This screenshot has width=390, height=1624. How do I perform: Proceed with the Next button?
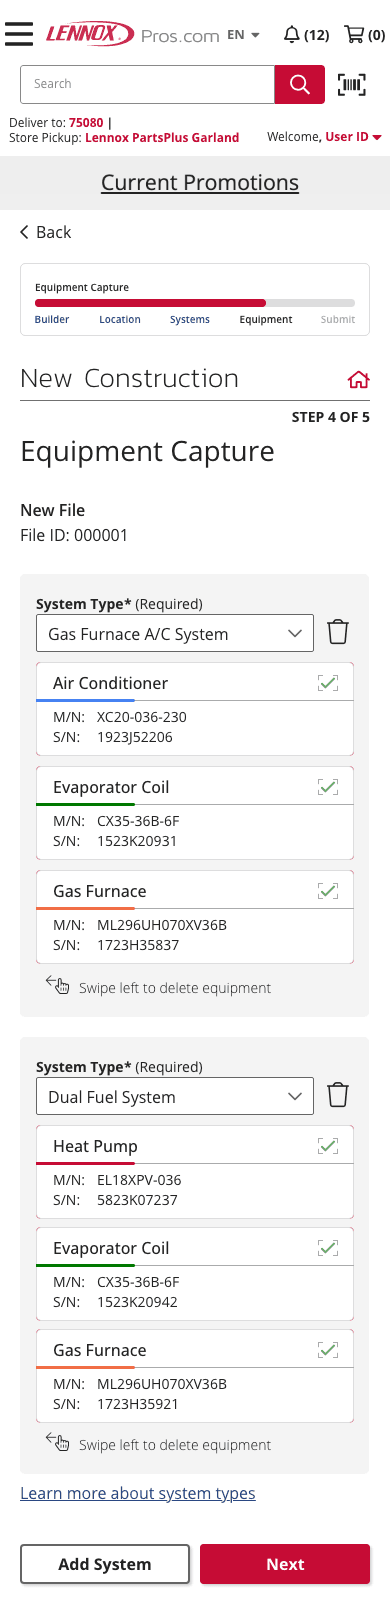pyautogui.click(x=285, y=1564)
